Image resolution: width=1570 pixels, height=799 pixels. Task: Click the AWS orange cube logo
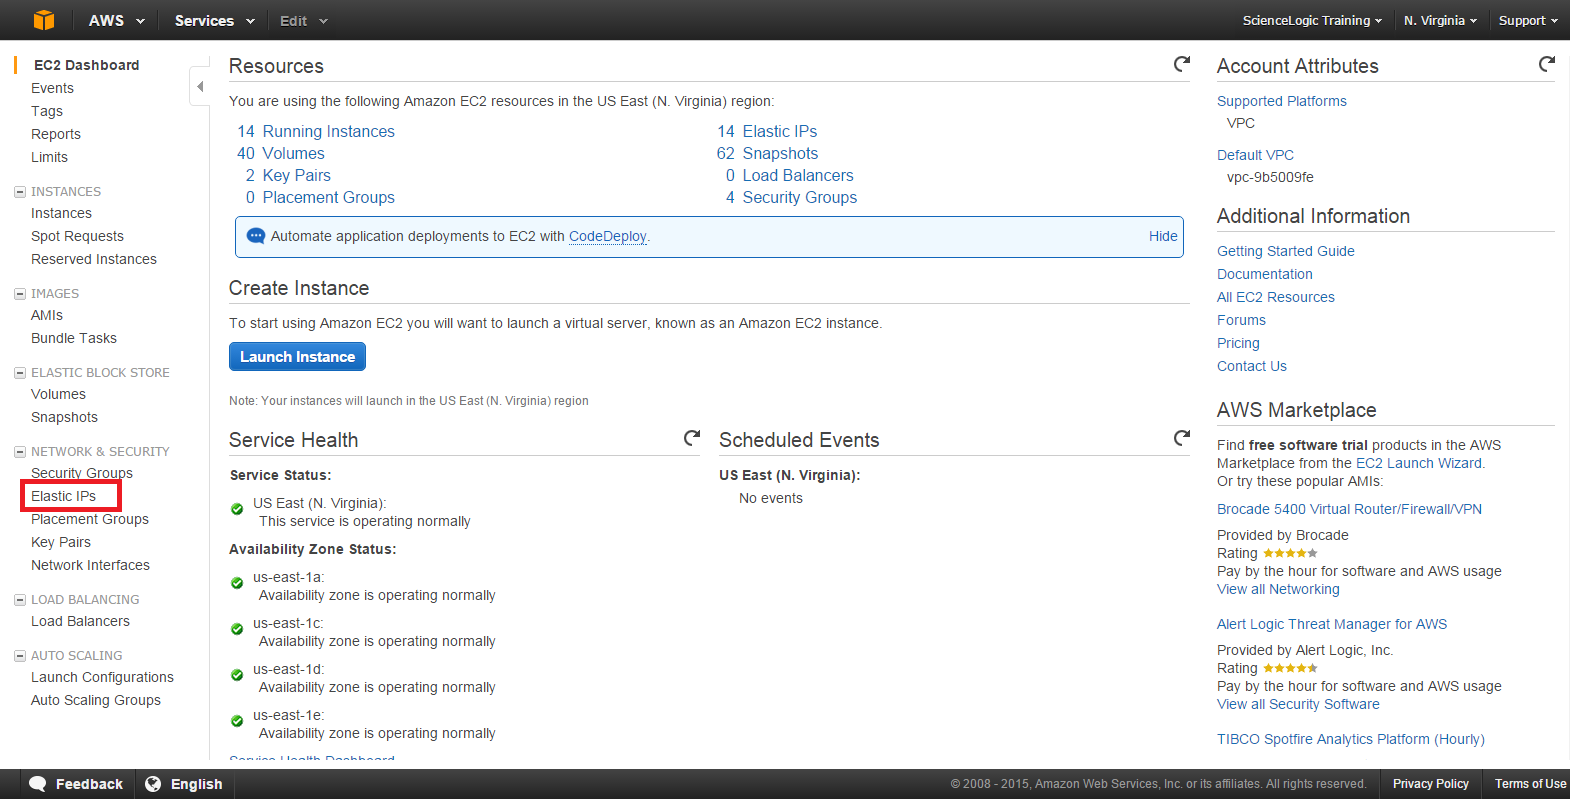coord(44,20)
